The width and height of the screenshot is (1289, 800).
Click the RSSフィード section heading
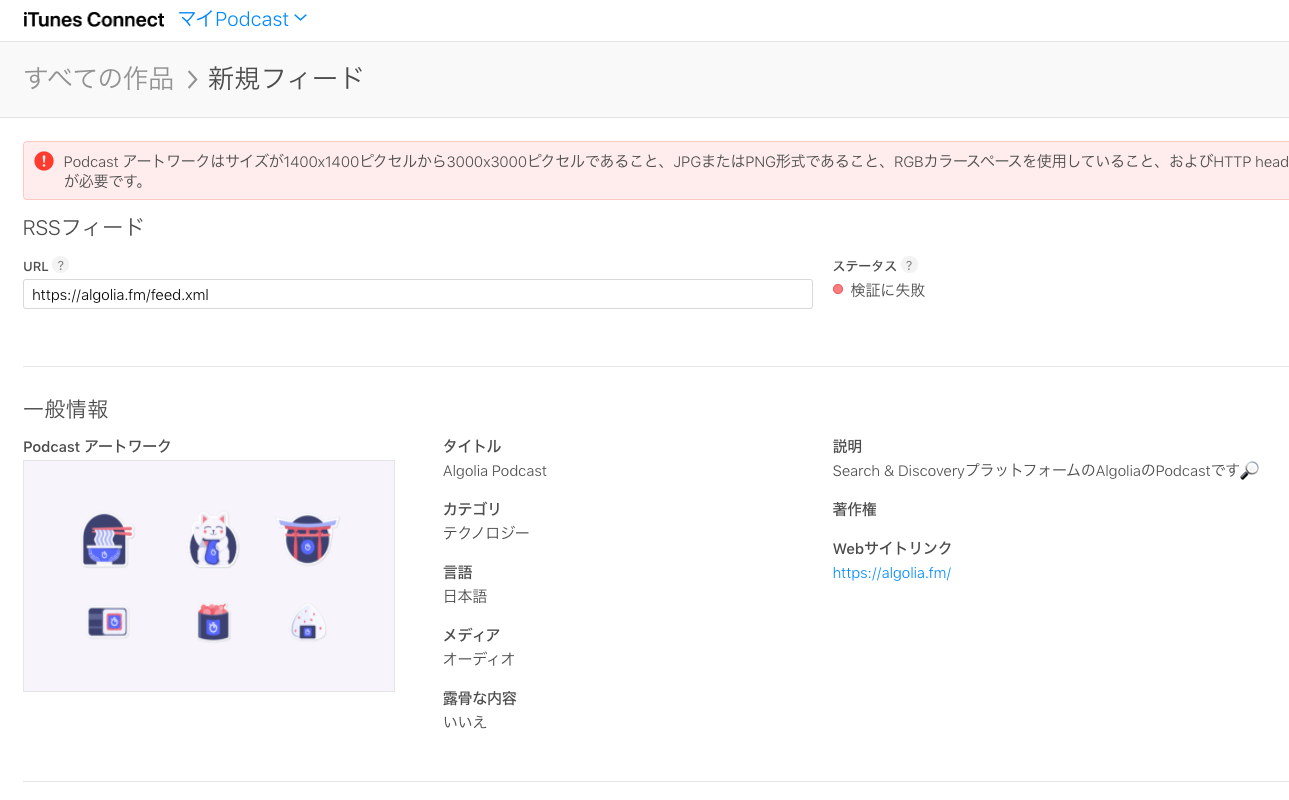point(84,227)
